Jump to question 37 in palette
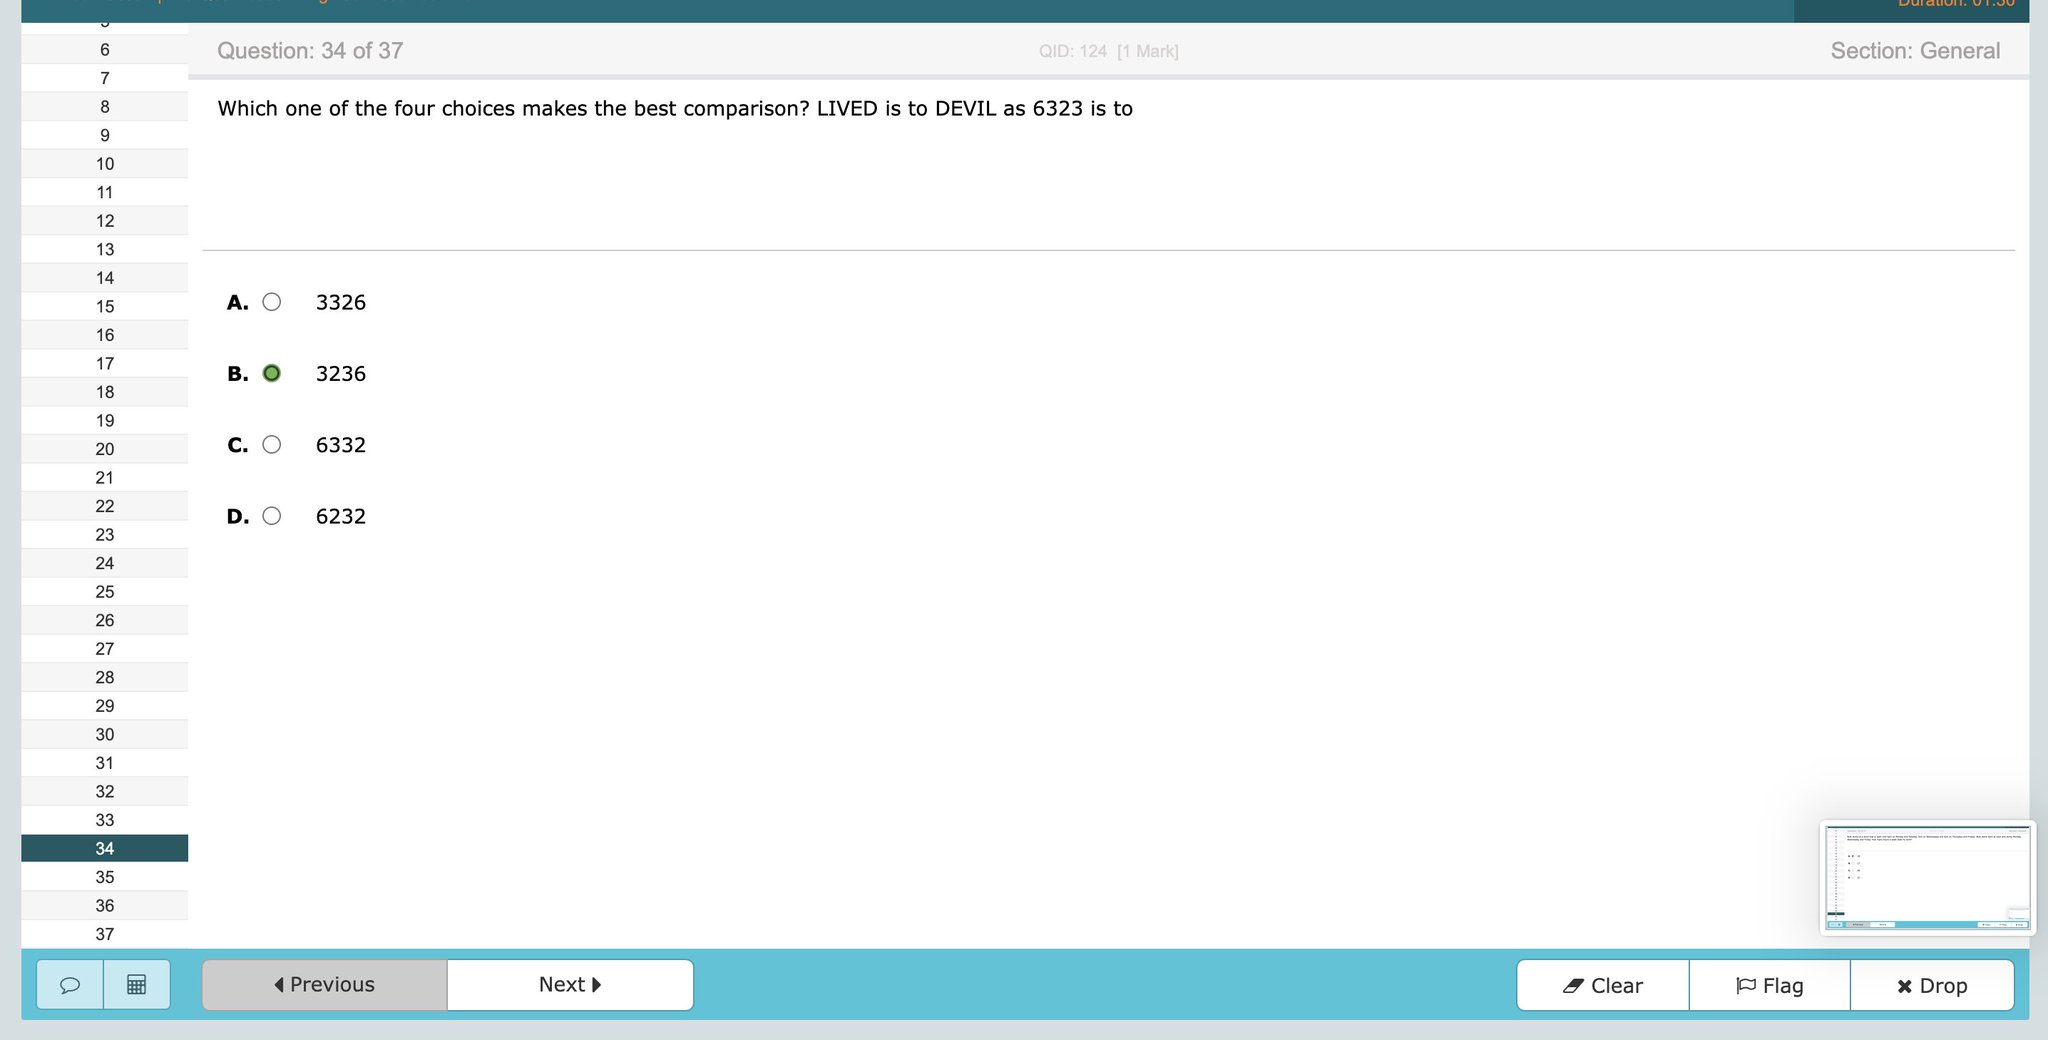Screen dimensions: 2048x1040 [x=105, y=934]
